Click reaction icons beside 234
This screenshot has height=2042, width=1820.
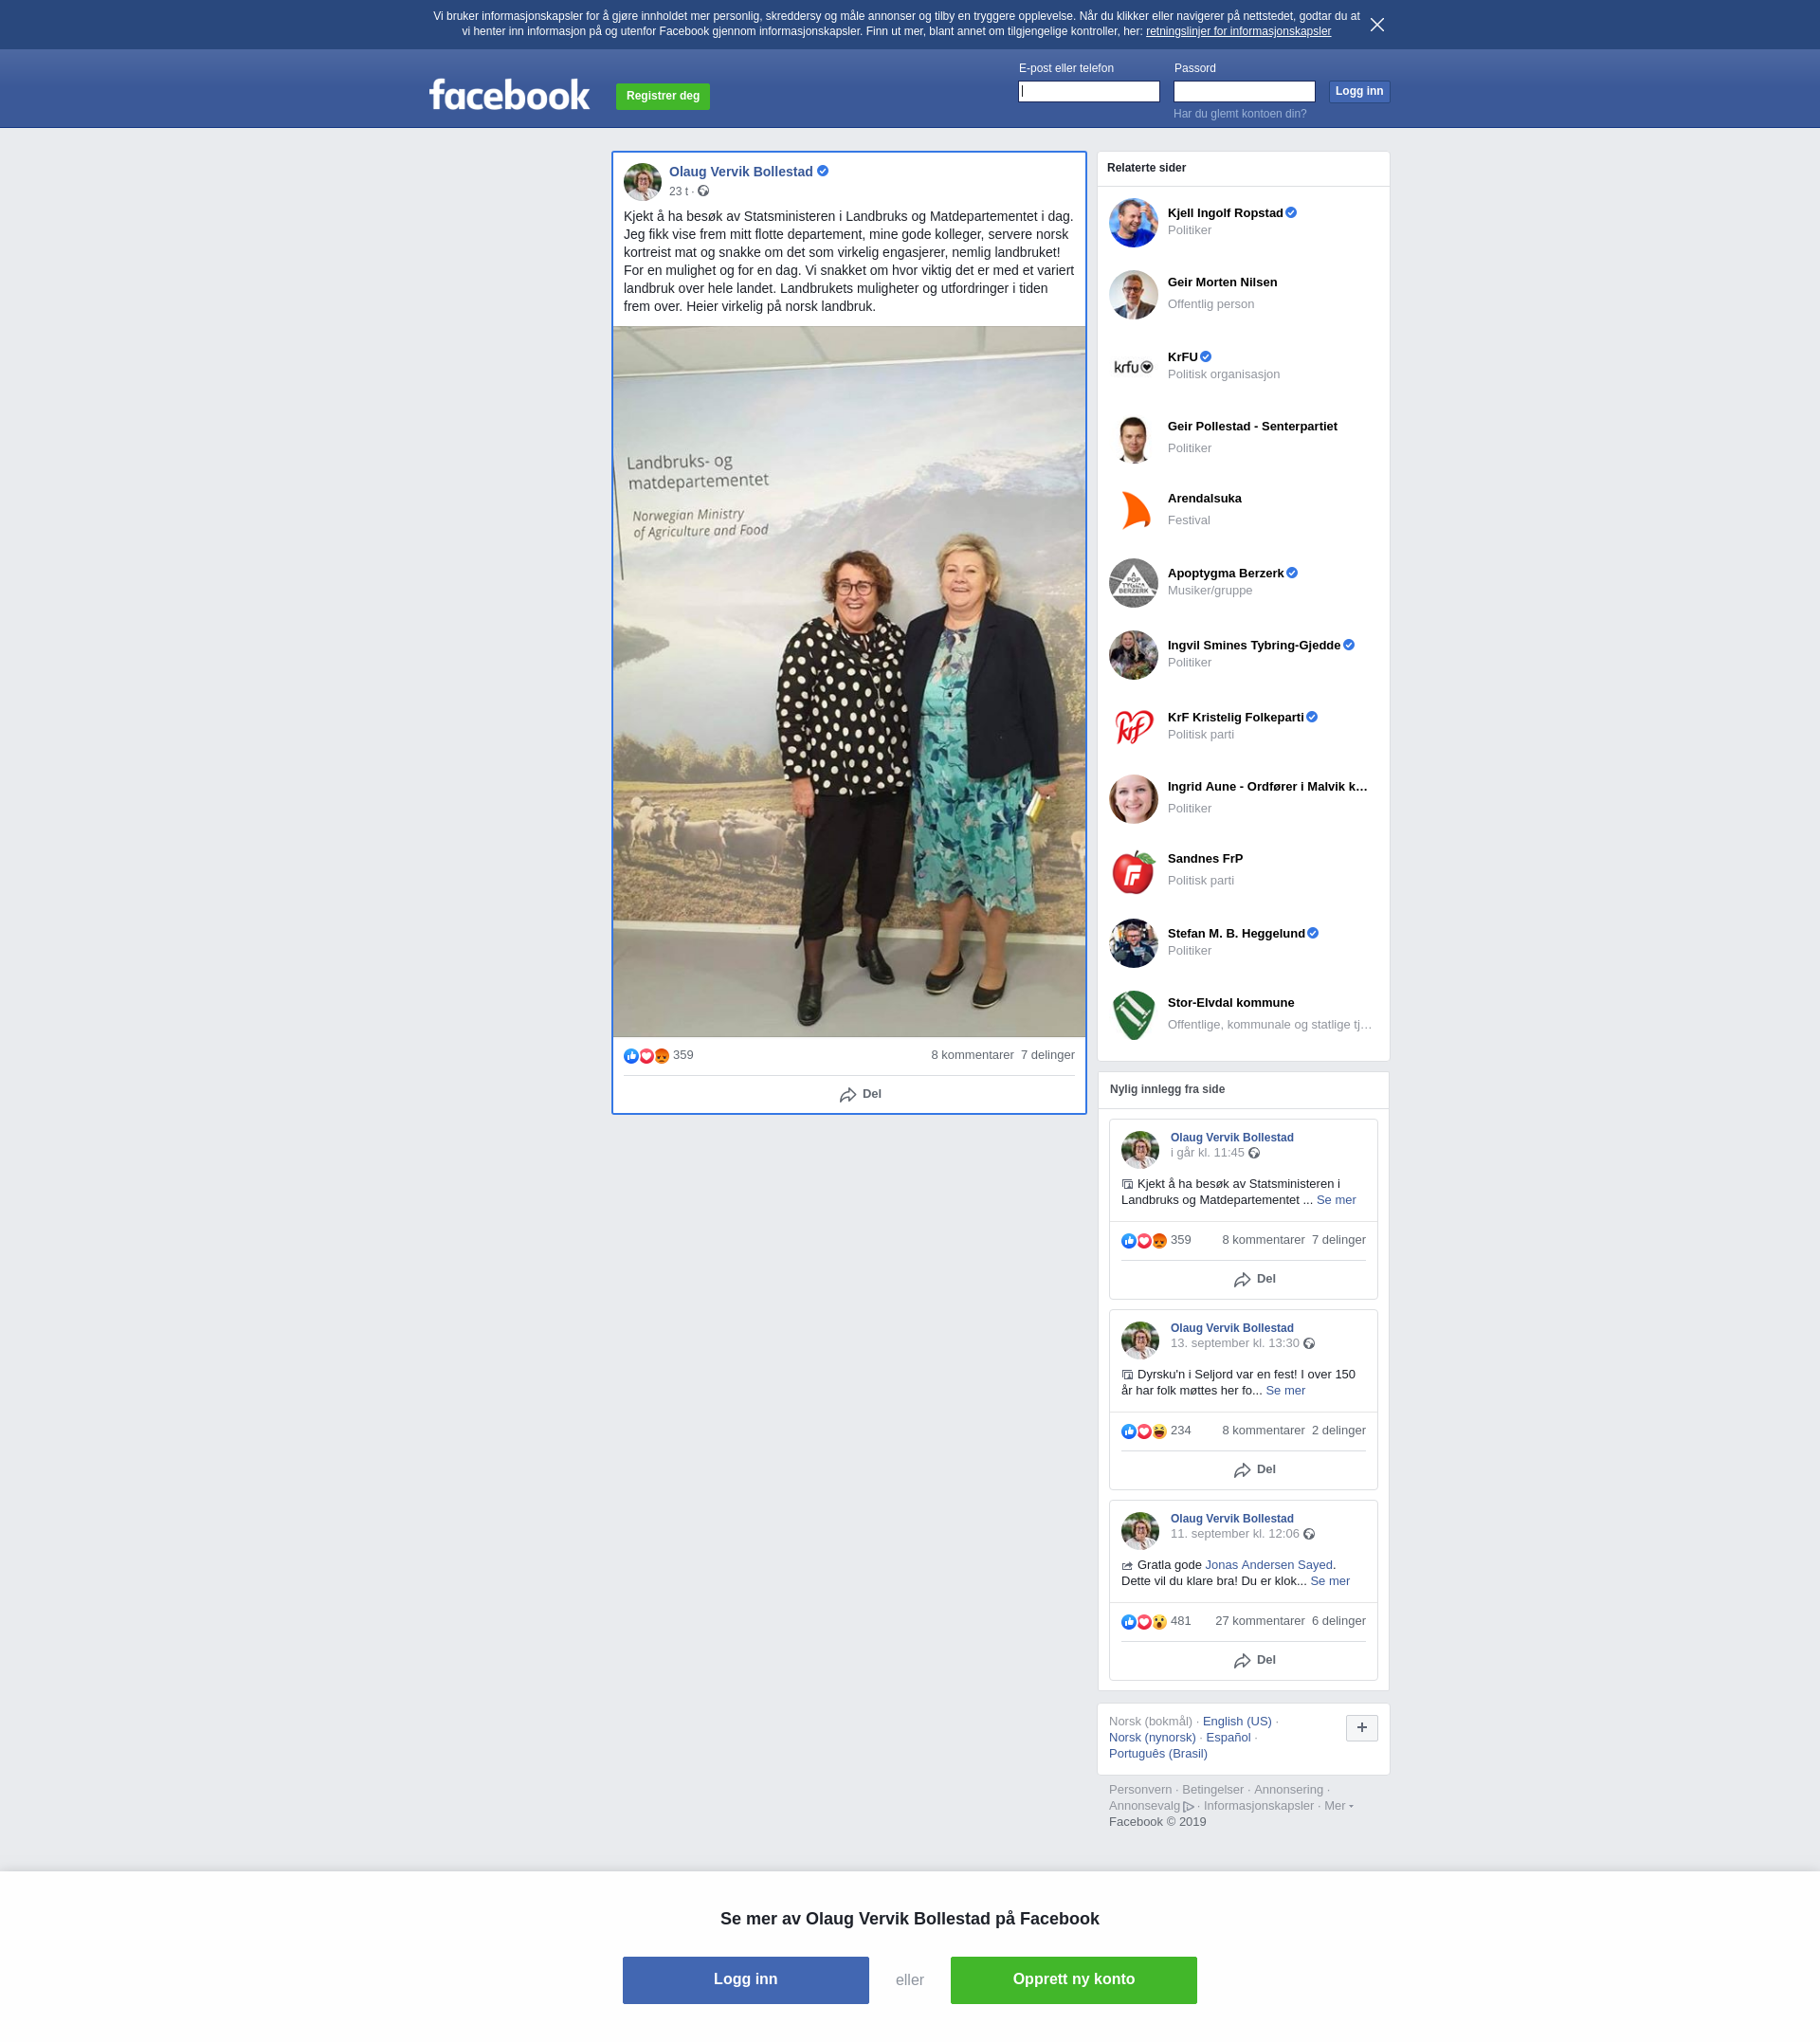[x=1143, y=1431]
